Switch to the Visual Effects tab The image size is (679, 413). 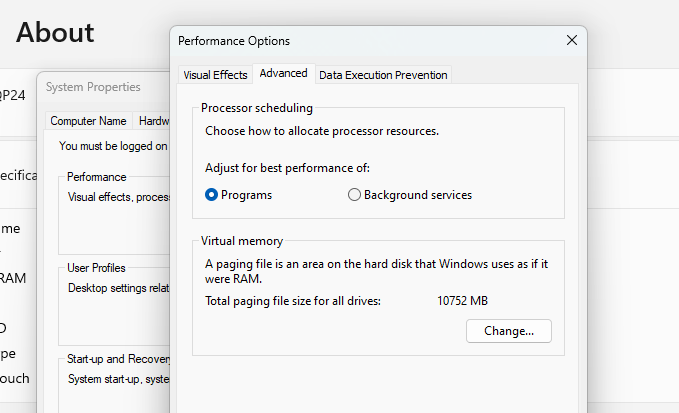coord(215,75)
